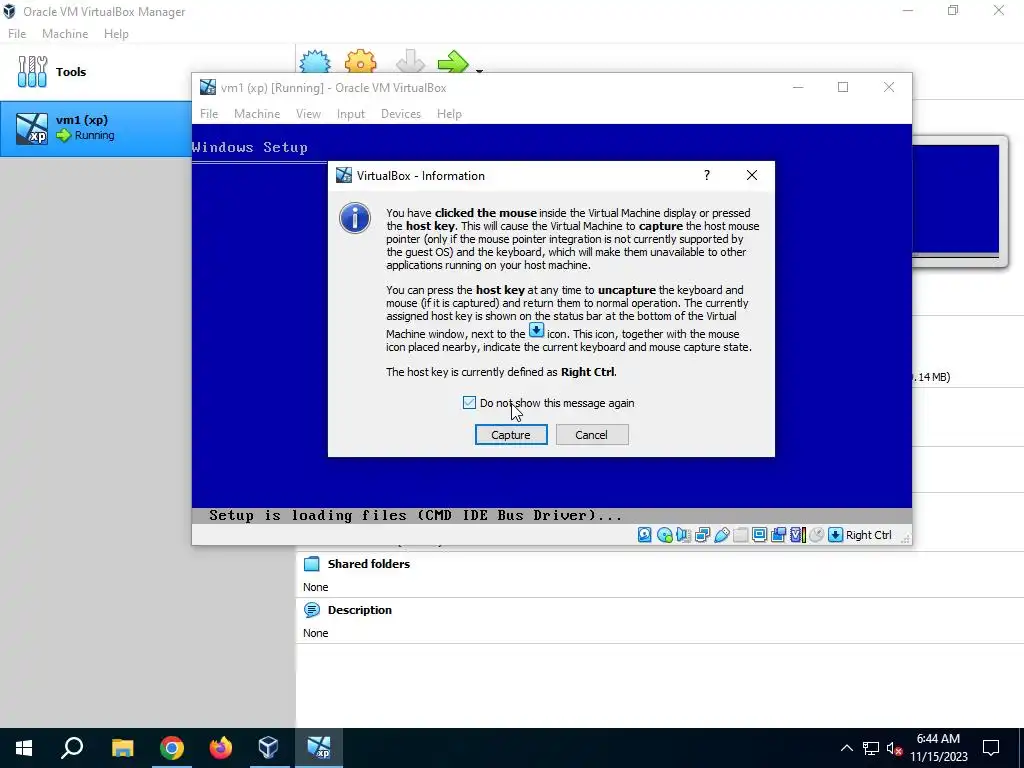
Task: Open Machine menu in the vm1 window
Action: [257, 114]
